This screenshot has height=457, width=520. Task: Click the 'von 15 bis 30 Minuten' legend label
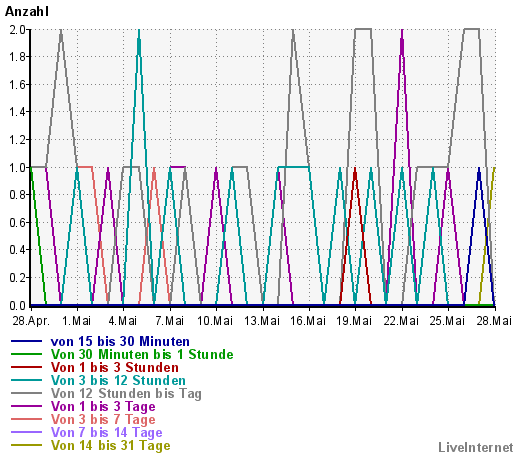[120, 342]
